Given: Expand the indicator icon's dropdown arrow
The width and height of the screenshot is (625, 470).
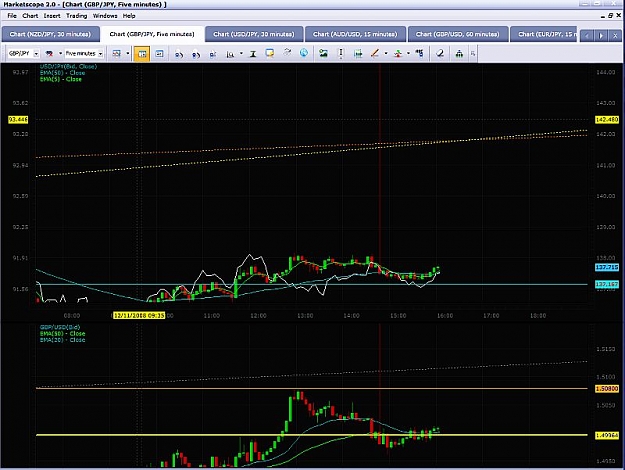Looking at the screenshot, I should 241,53.
